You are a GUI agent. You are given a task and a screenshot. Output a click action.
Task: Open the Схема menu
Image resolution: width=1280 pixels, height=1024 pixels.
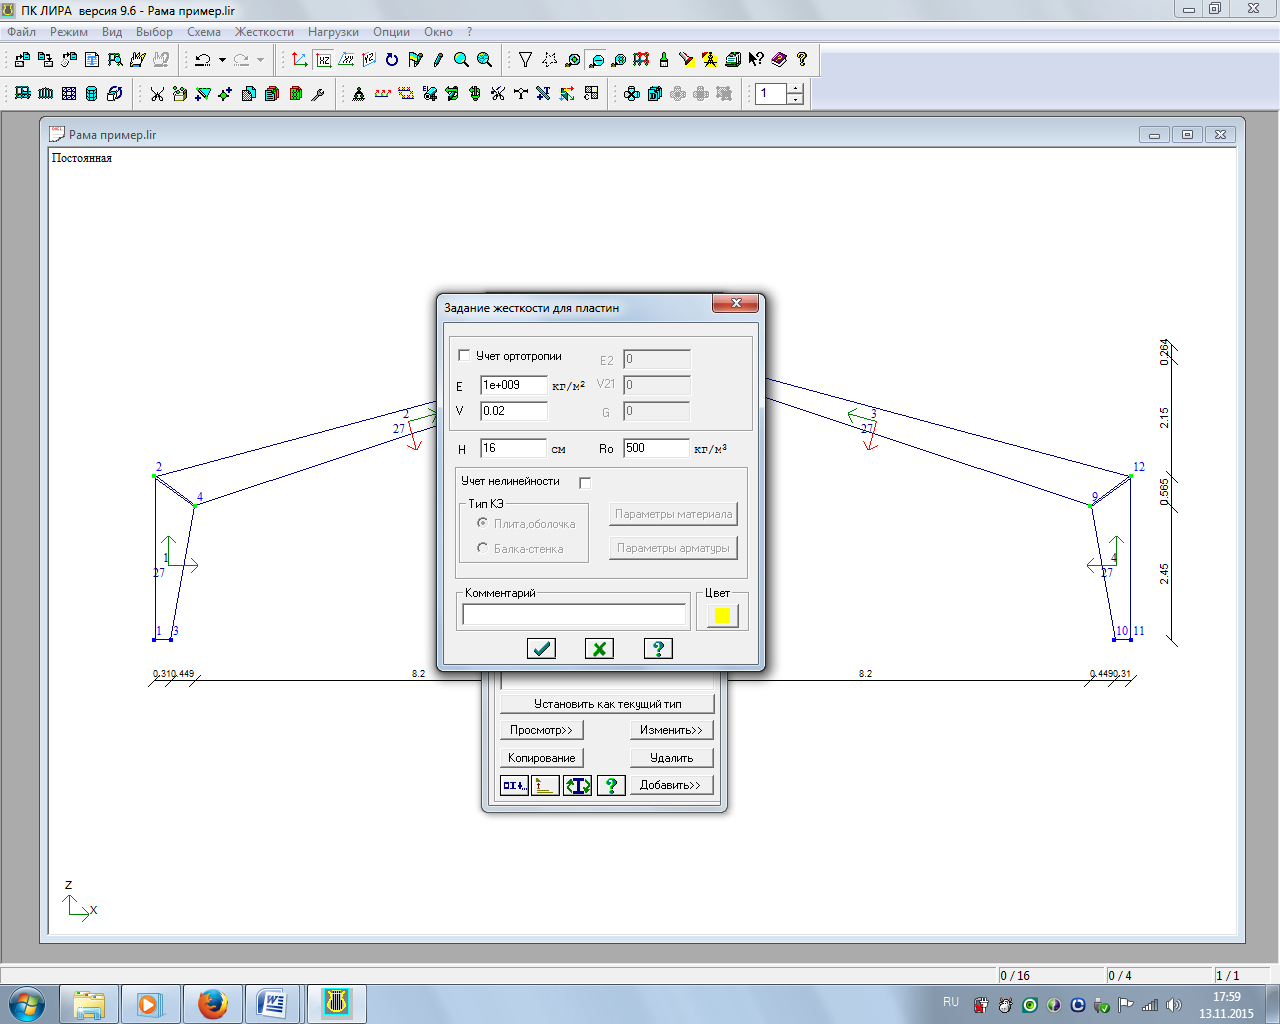[204, 32]
